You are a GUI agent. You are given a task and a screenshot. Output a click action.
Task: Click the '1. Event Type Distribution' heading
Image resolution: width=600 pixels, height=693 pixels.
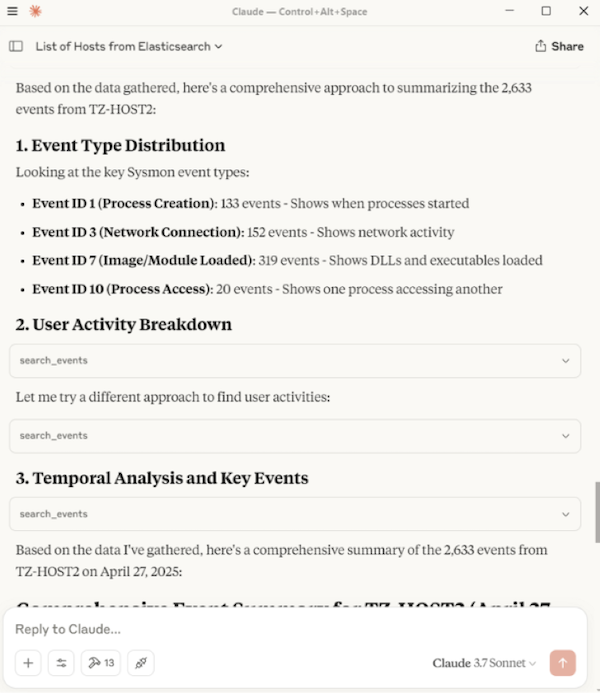pyautogui.click(x=120, y=146)
